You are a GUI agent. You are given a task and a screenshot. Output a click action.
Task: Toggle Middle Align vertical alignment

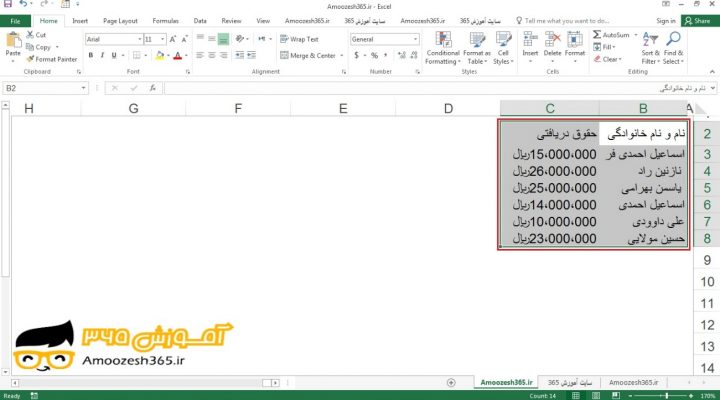(x=212, y=39)
